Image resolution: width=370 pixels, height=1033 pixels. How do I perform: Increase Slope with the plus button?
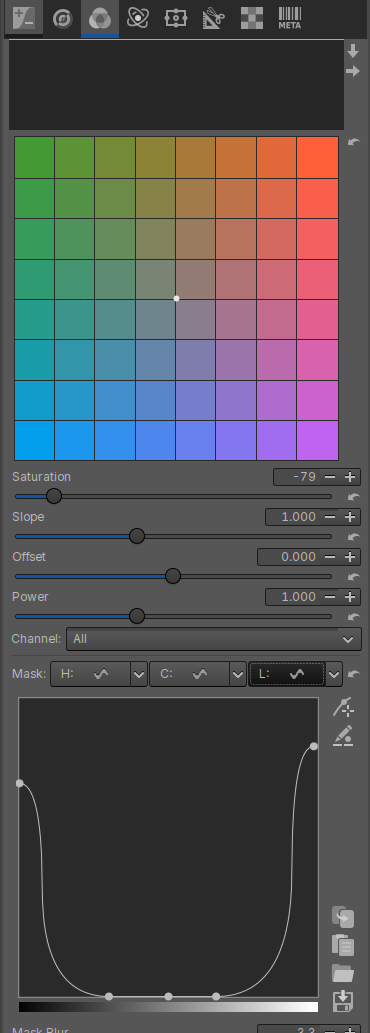coord(350,517)
